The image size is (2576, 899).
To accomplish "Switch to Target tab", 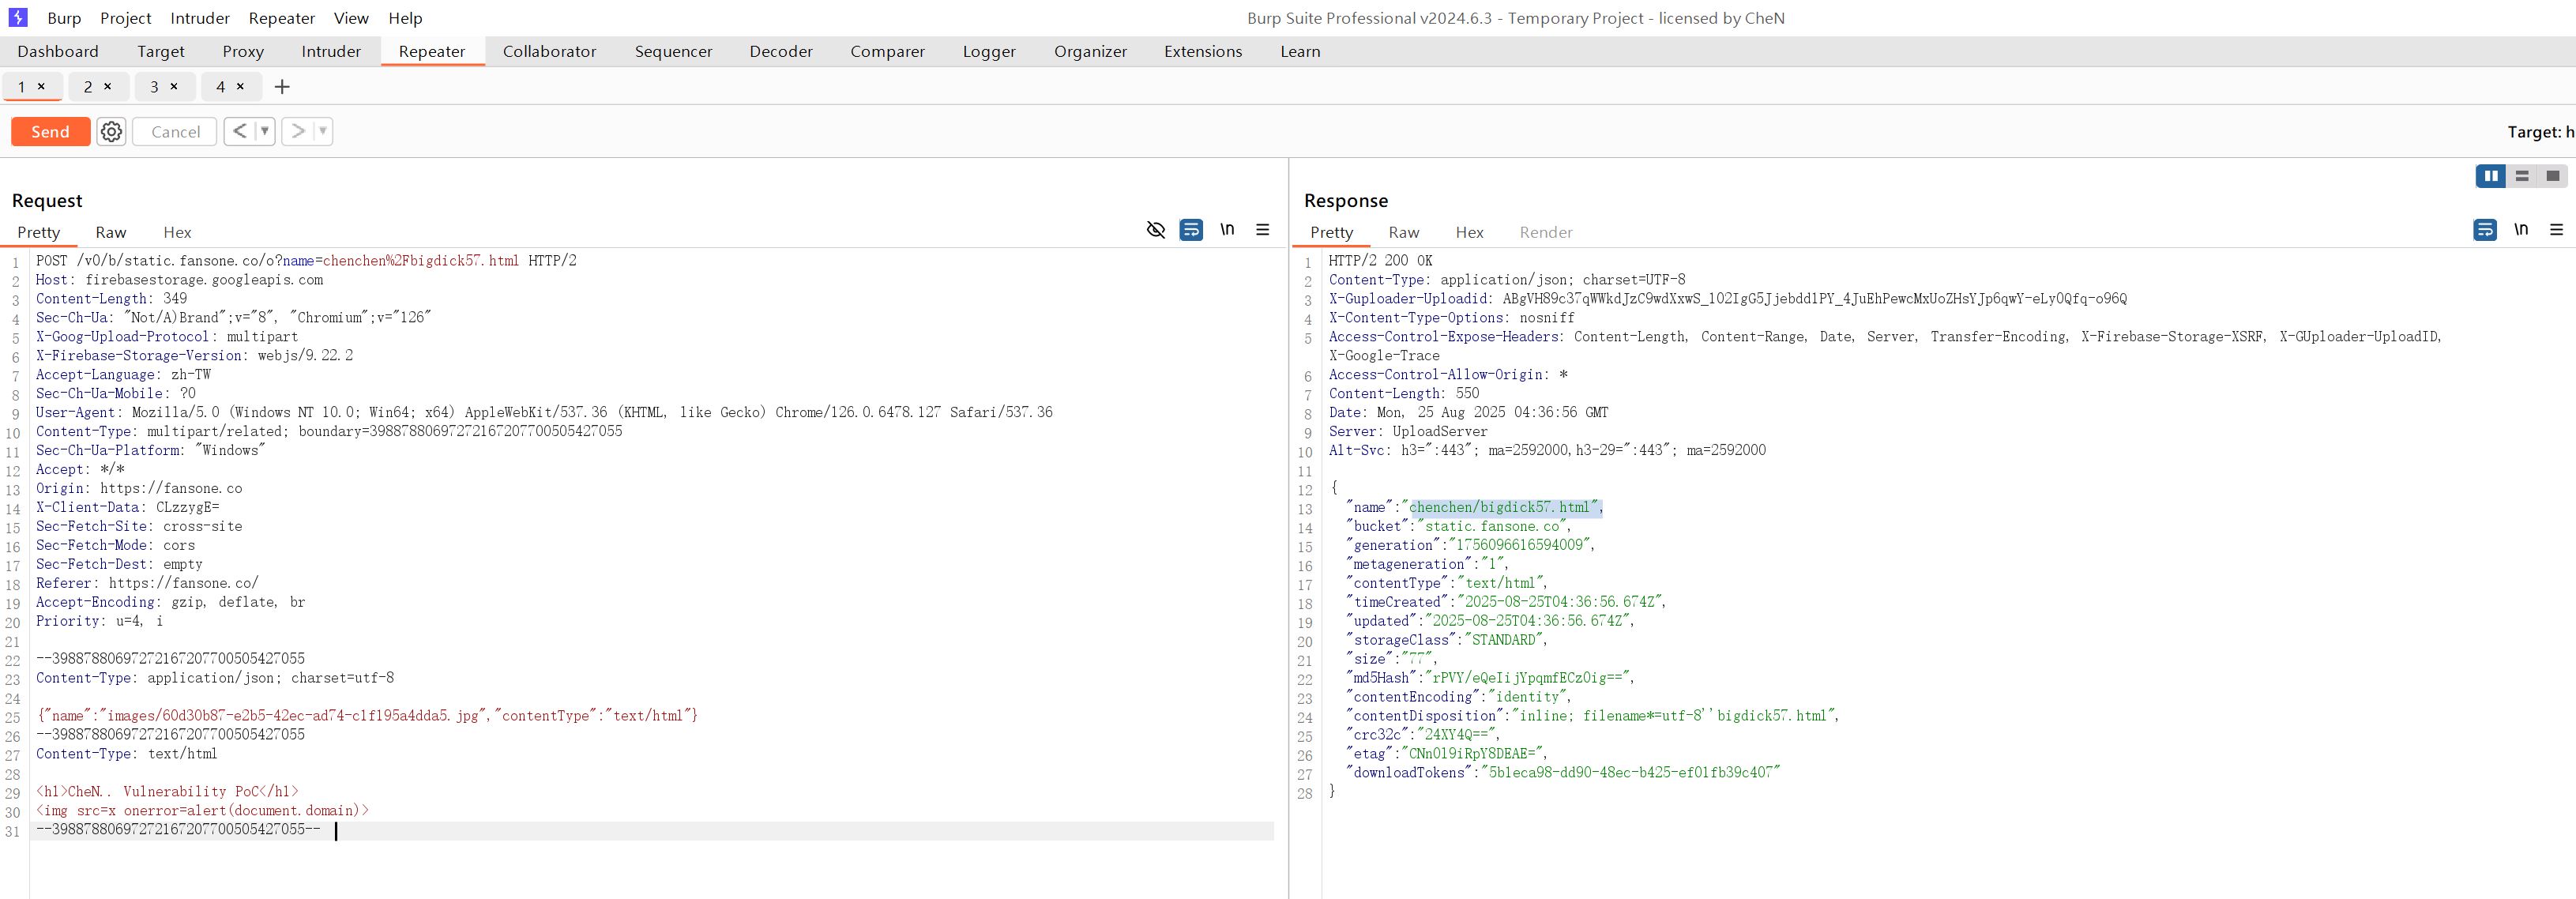I will point(161,51).
